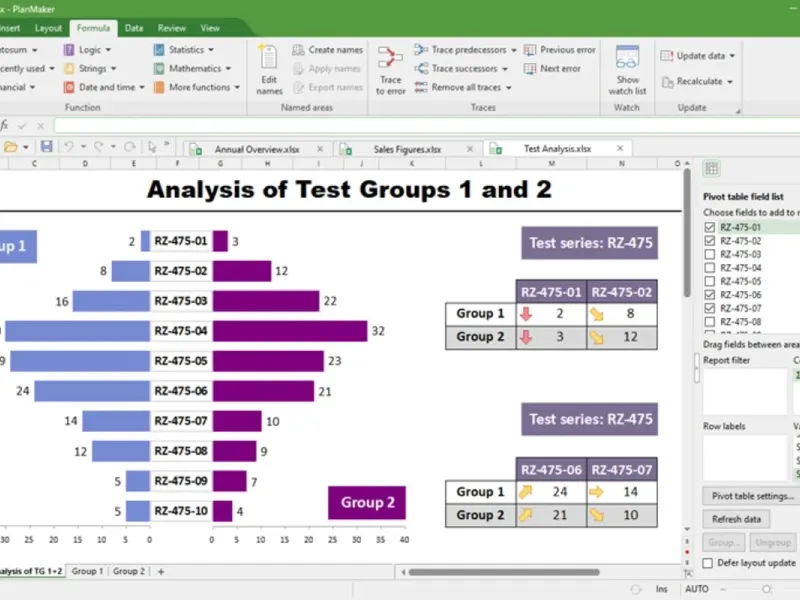The image size is (800, 600).
Task: Enable Defer layout update
Action: coord(708,563)
